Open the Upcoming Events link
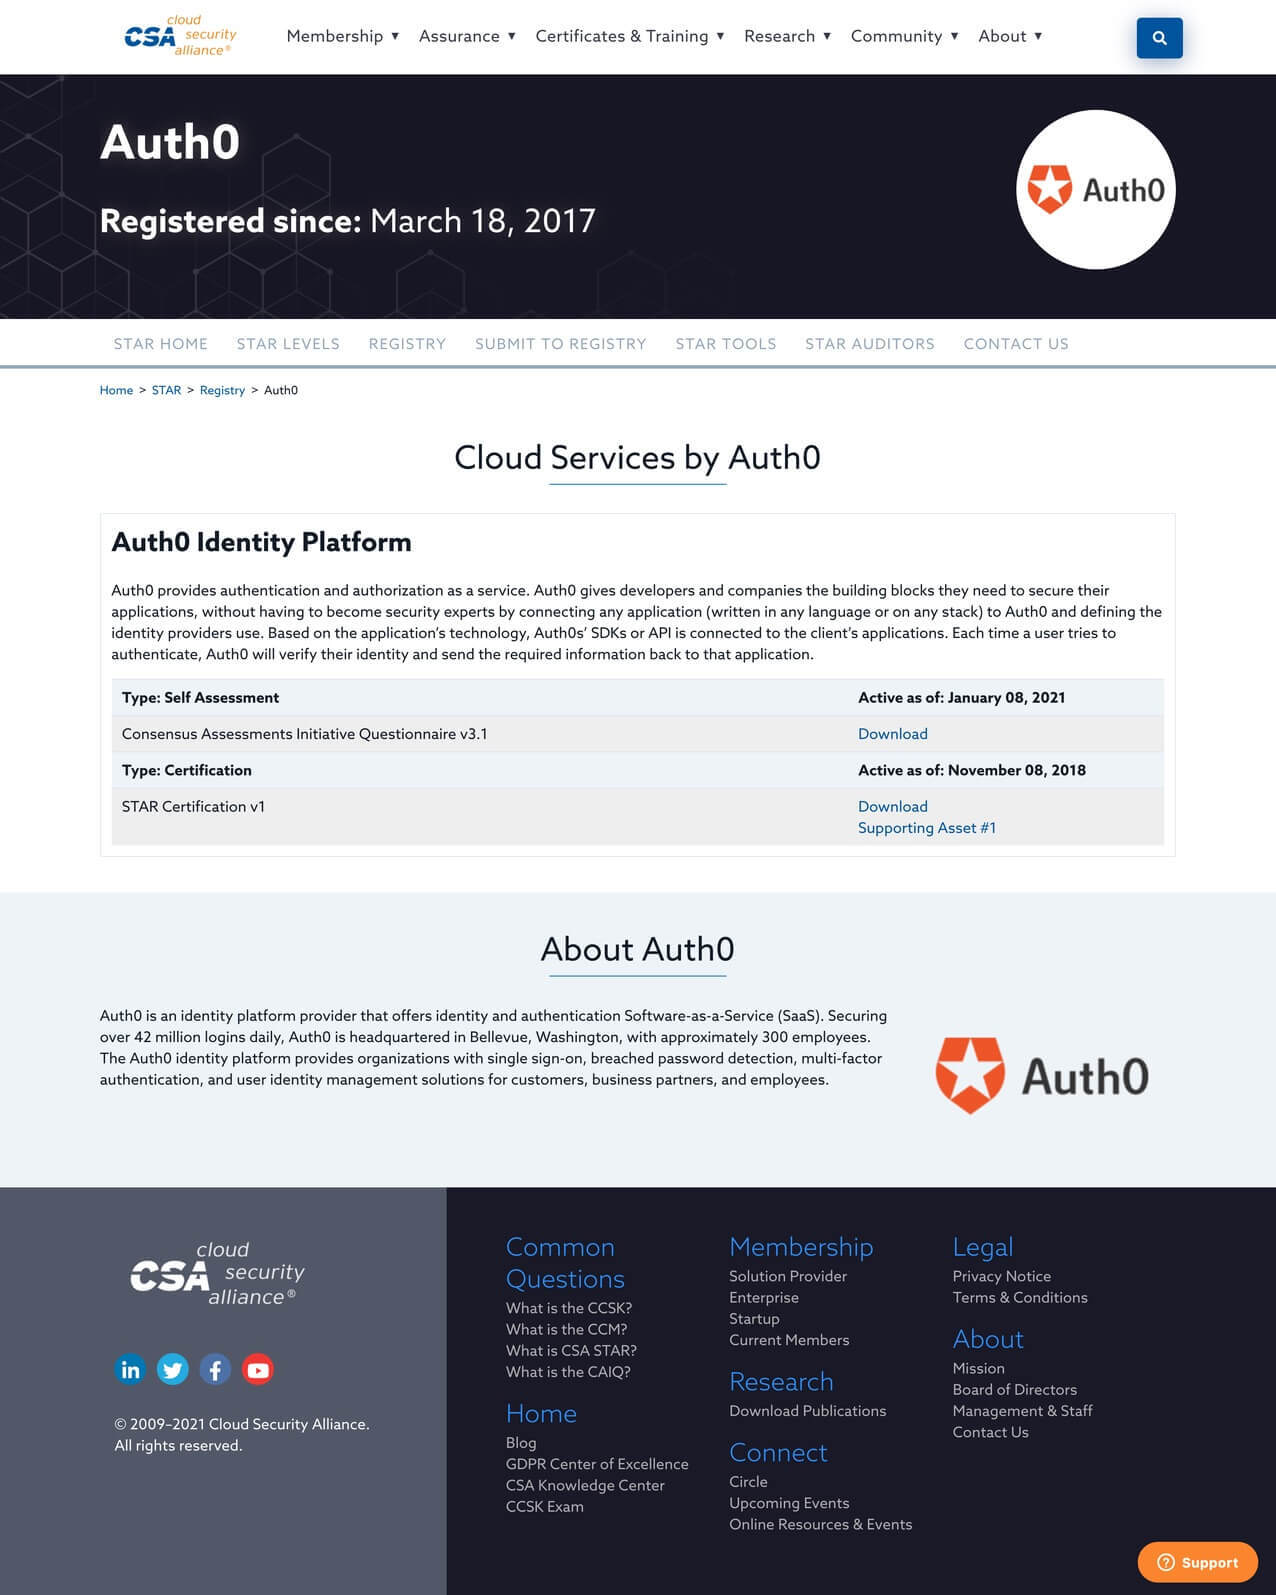1276x1595 pixels. (x=789, y=1503)
